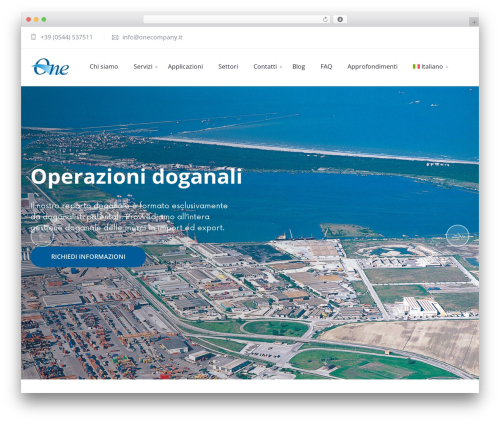Open the Blog page

coord(299,67)
